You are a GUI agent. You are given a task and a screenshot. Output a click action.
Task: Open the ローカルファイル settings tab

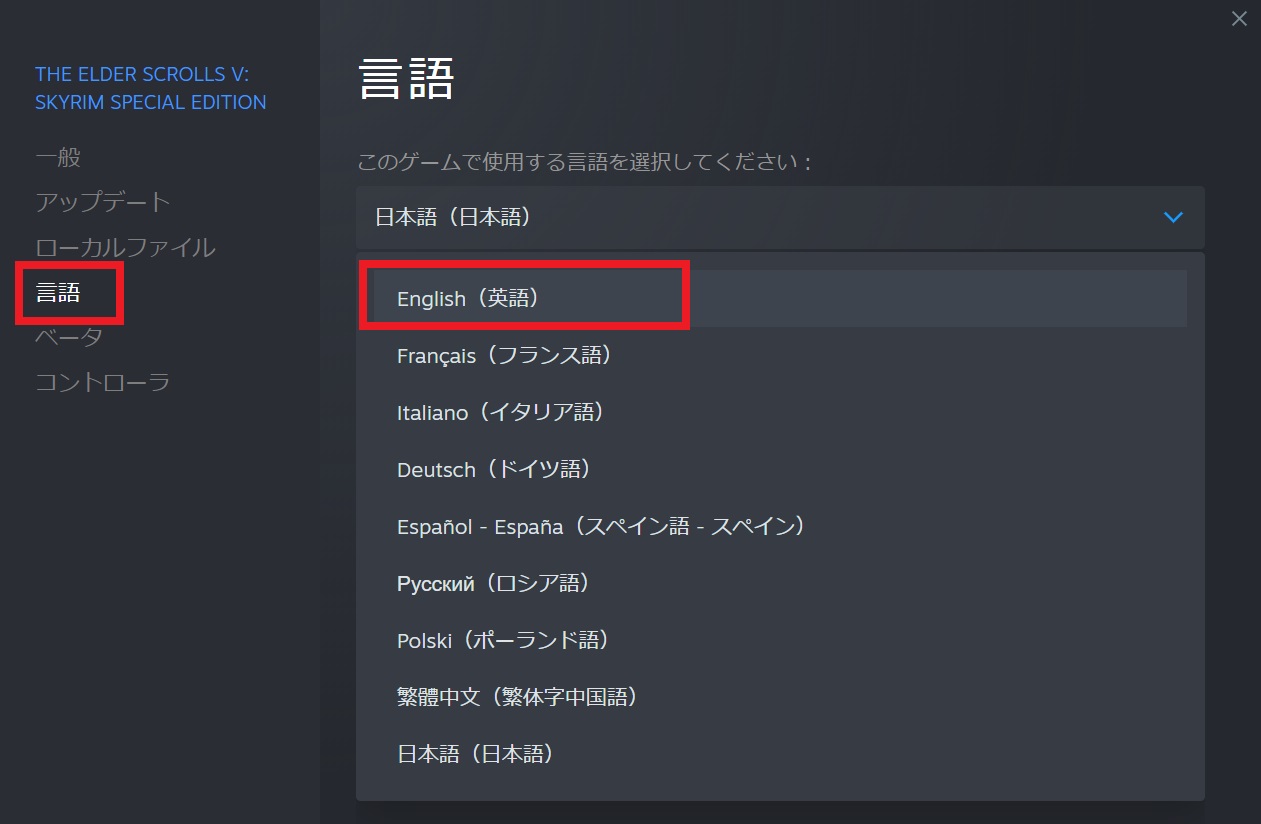point(125,247)
